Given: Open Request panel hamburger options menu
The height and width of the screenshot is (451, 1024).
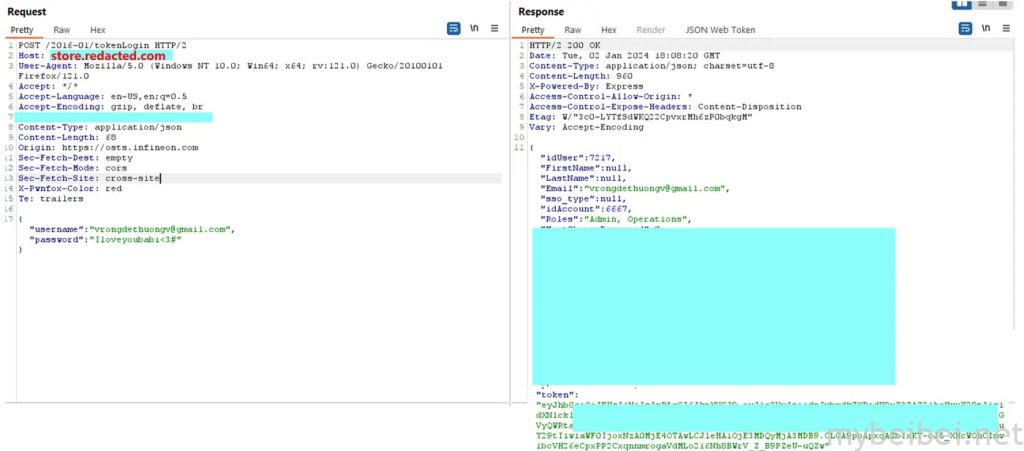Looking at the screenshot, I should click(x=494, y=29).
